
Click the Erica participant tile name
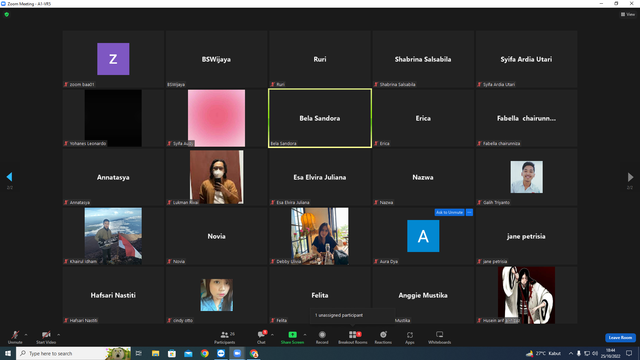tap(423, 118)
